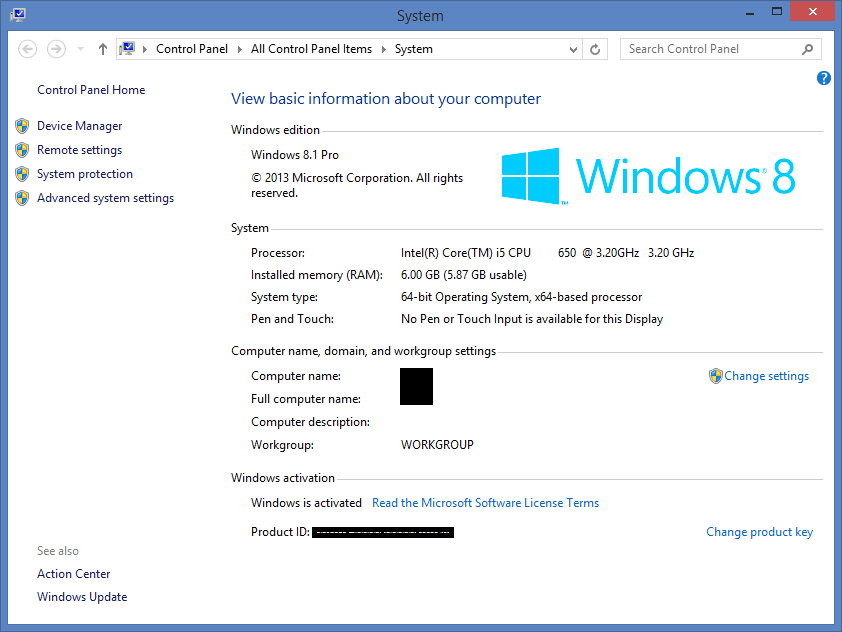
Task: Open the address bar history dropdown
Action: (x=574, y=49)
